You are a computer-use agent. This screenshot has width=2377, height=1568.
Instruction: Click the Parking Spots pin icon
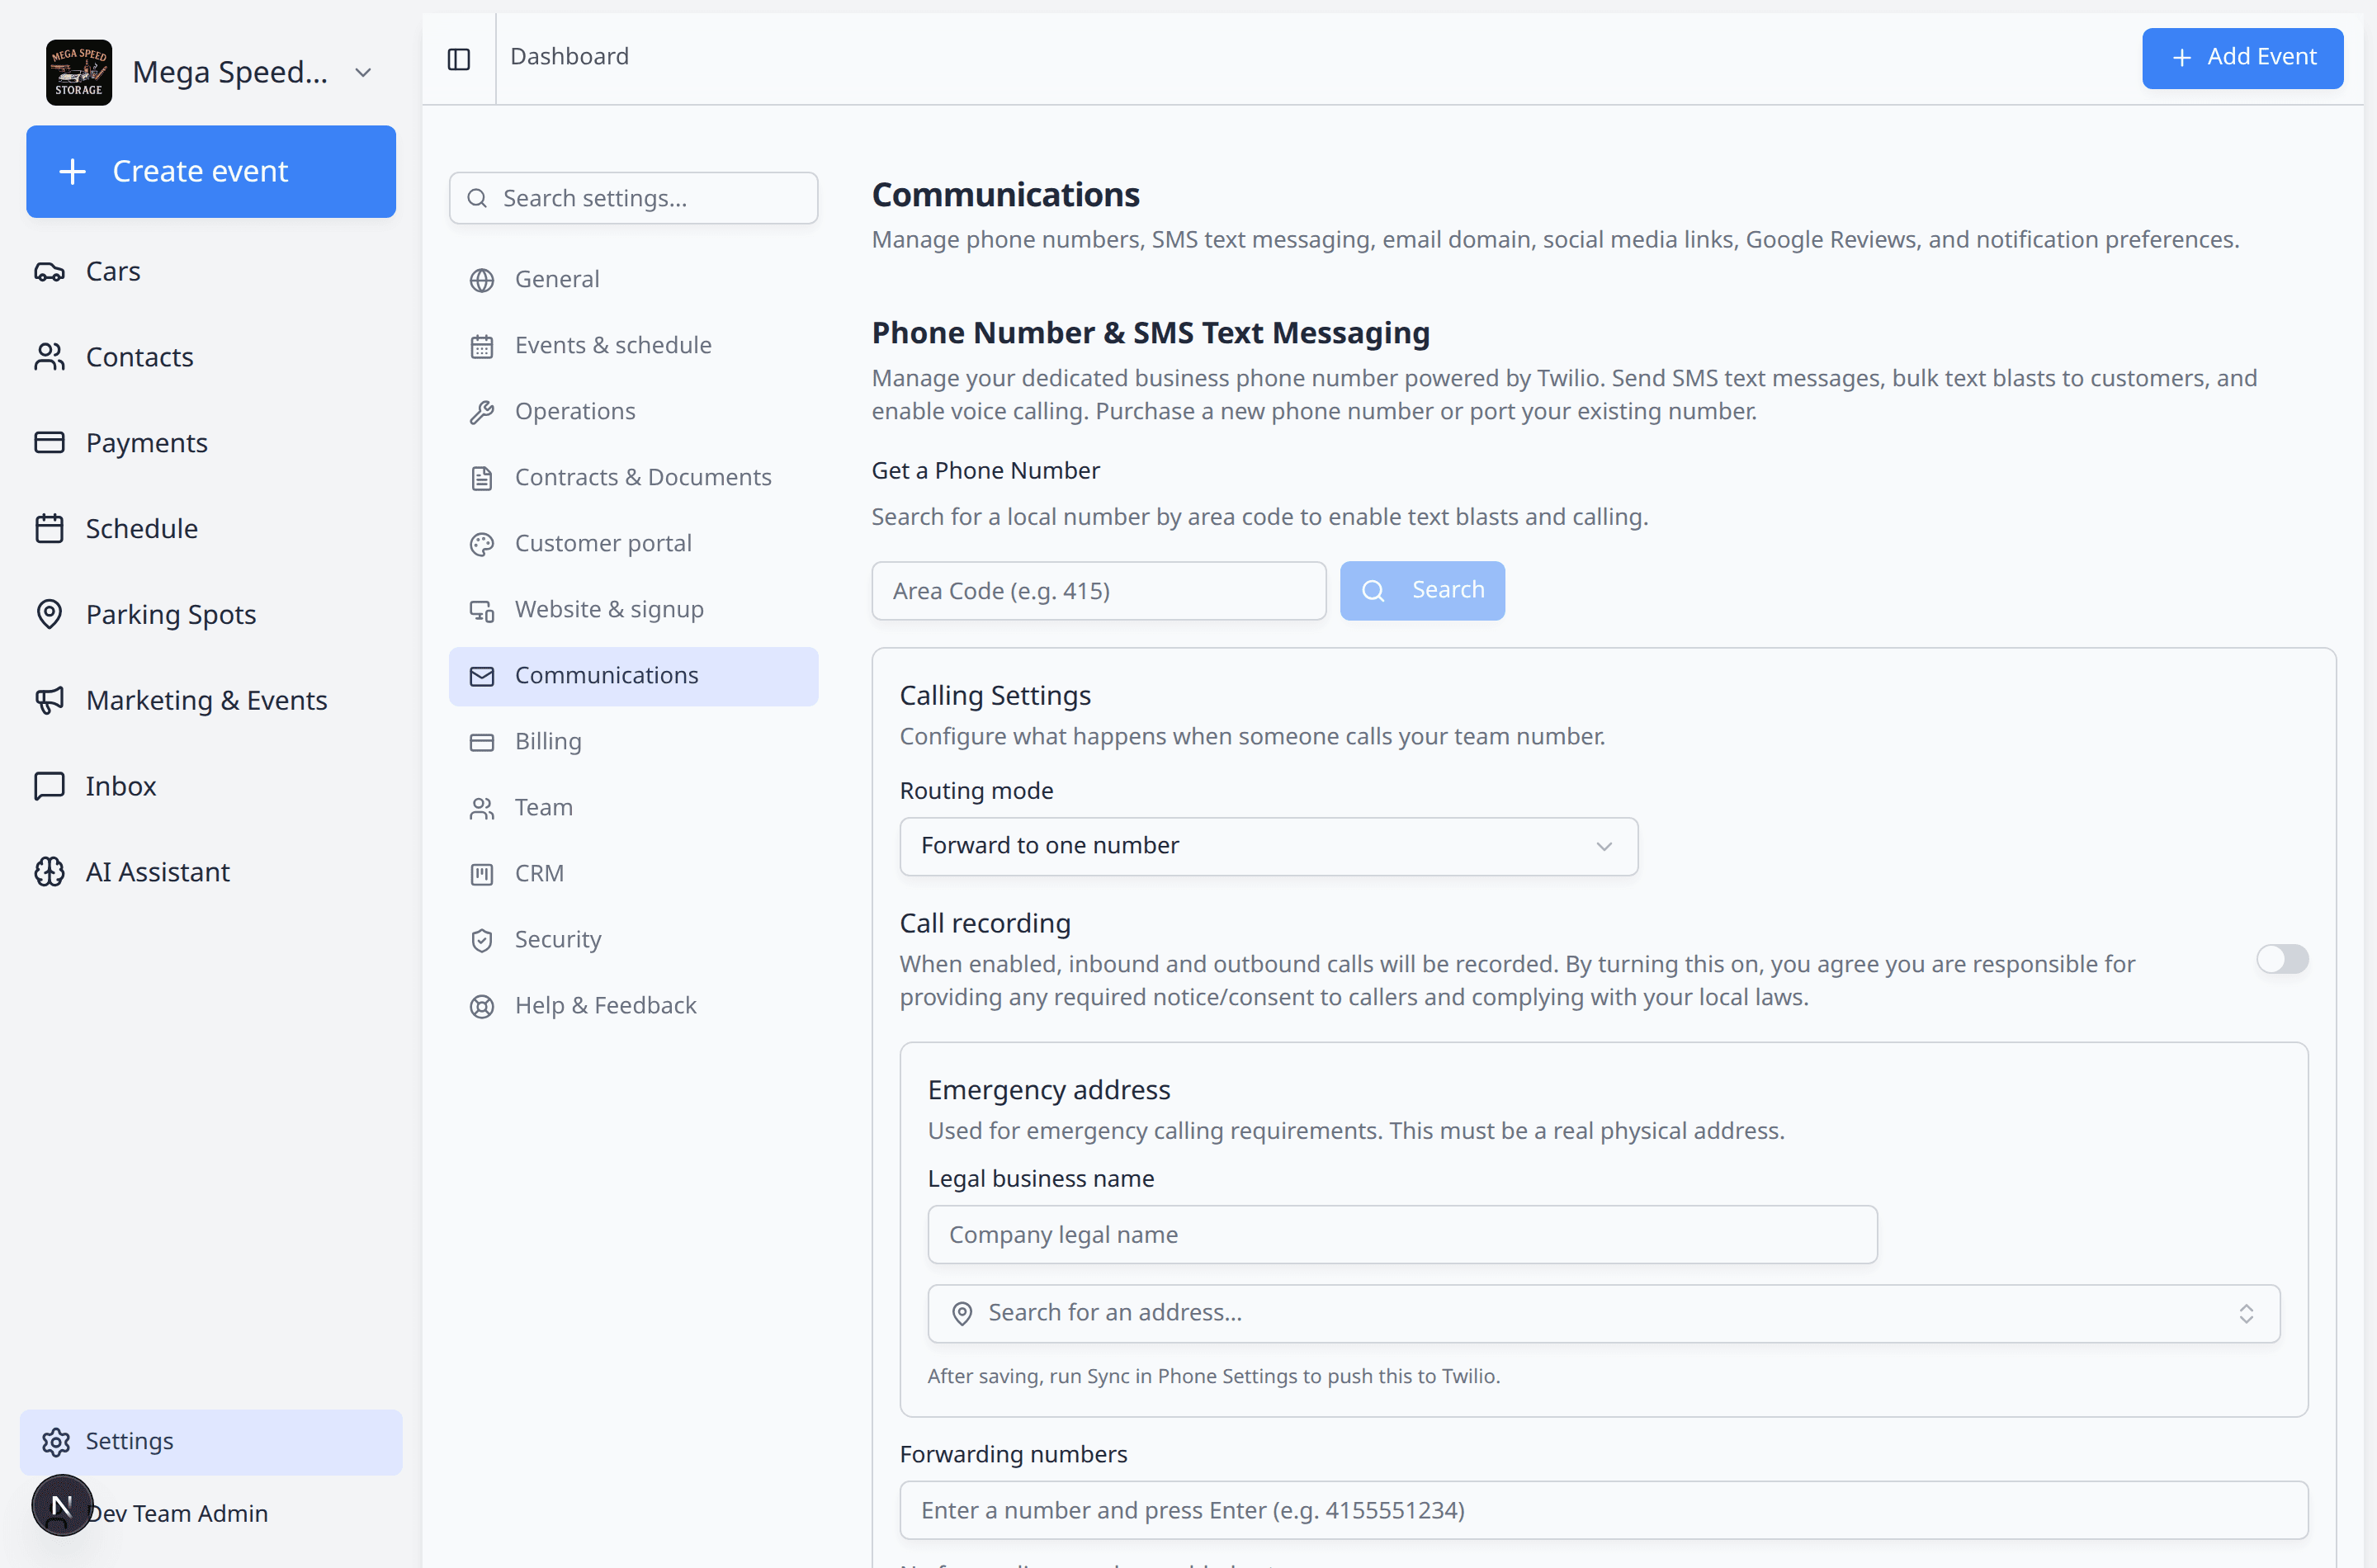pos(49,614)
